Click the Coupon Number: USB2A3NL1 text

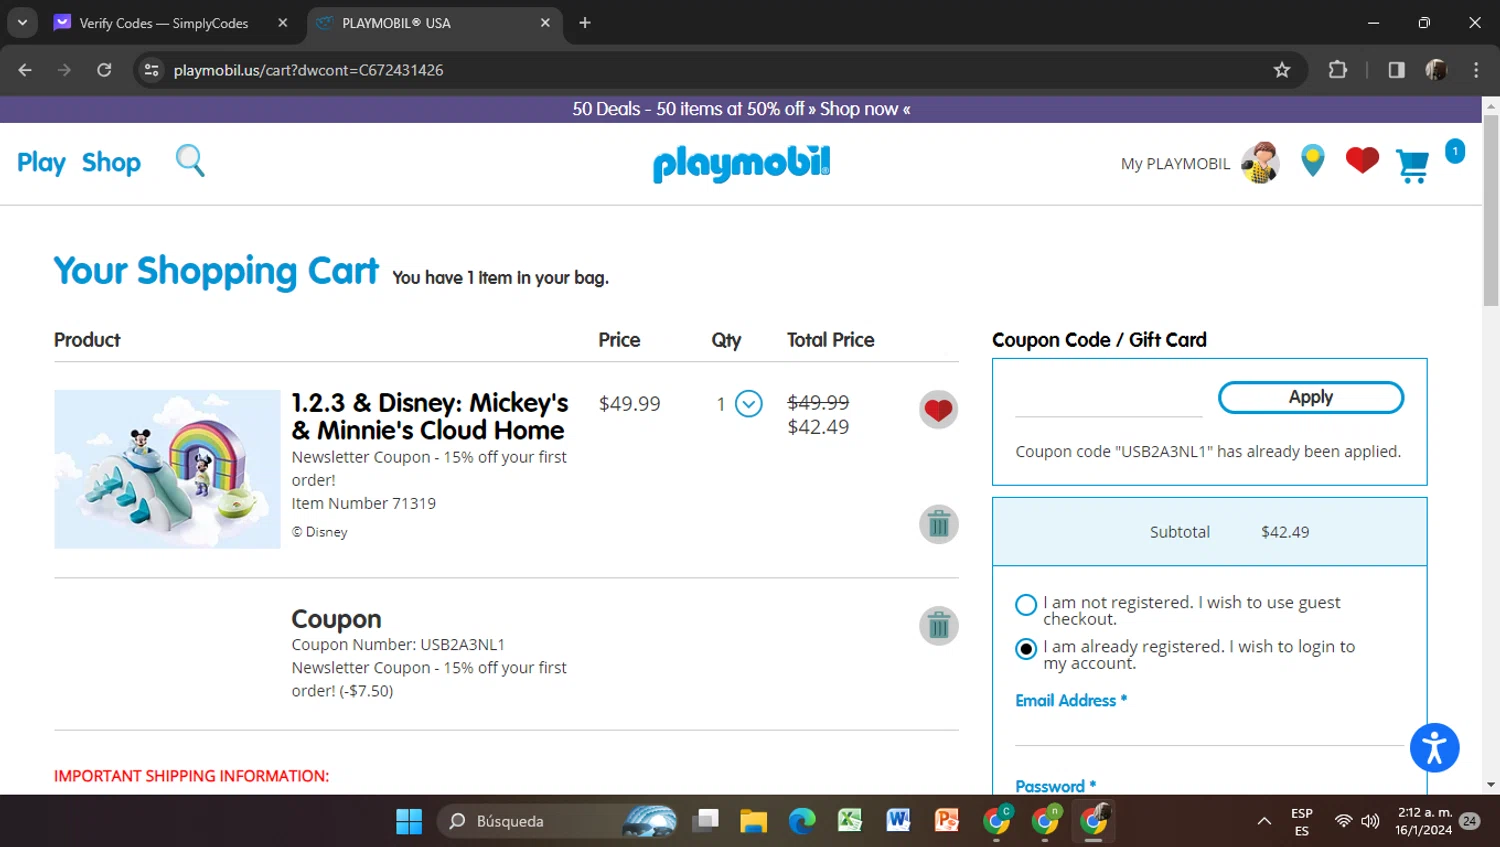(x=398, y=644)
